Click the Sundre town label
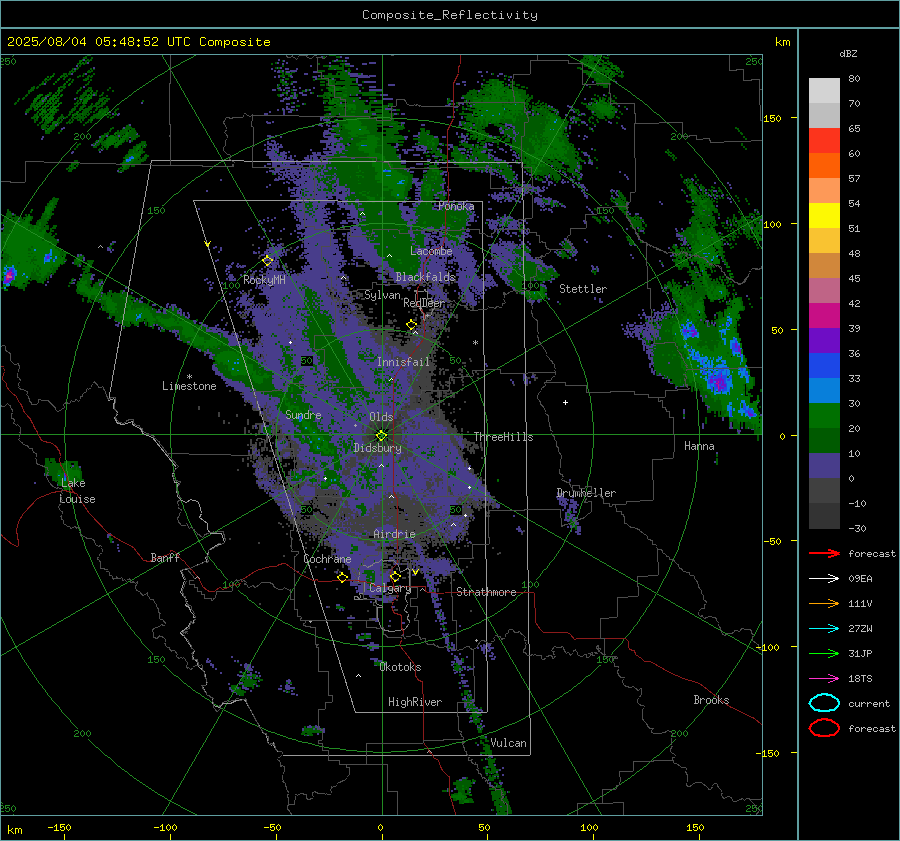900x841 pixels. coord(303,415)
